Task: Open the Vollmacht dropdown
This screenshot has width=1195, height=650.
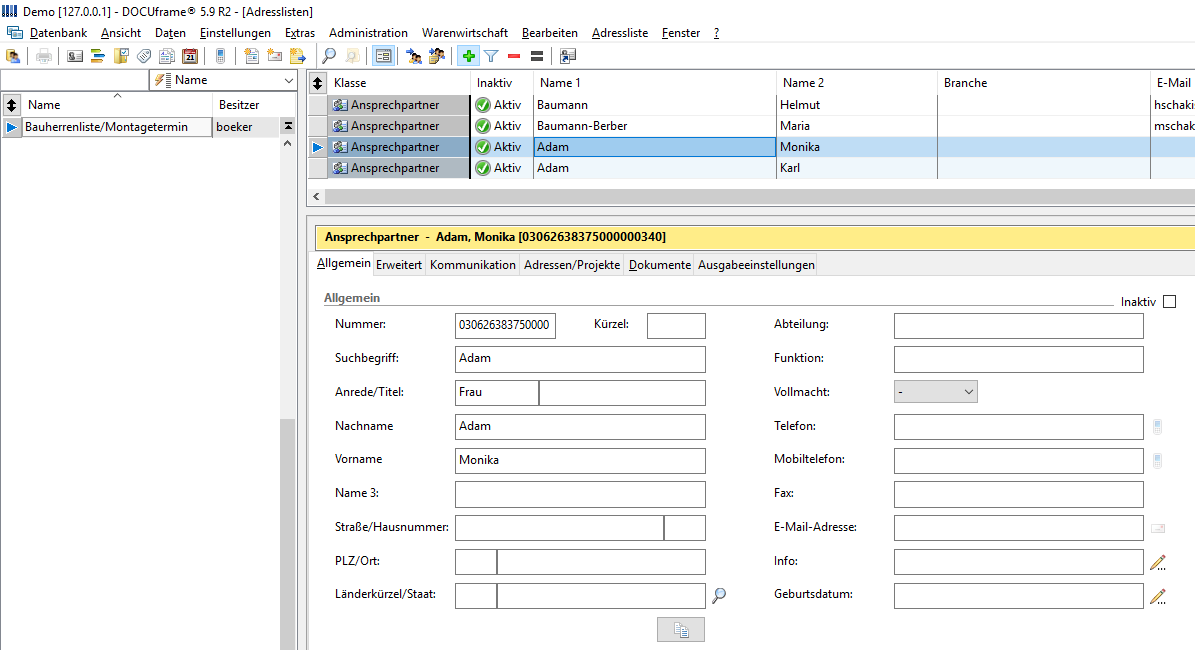Action: pyautogui.click(x=935, y=392)
